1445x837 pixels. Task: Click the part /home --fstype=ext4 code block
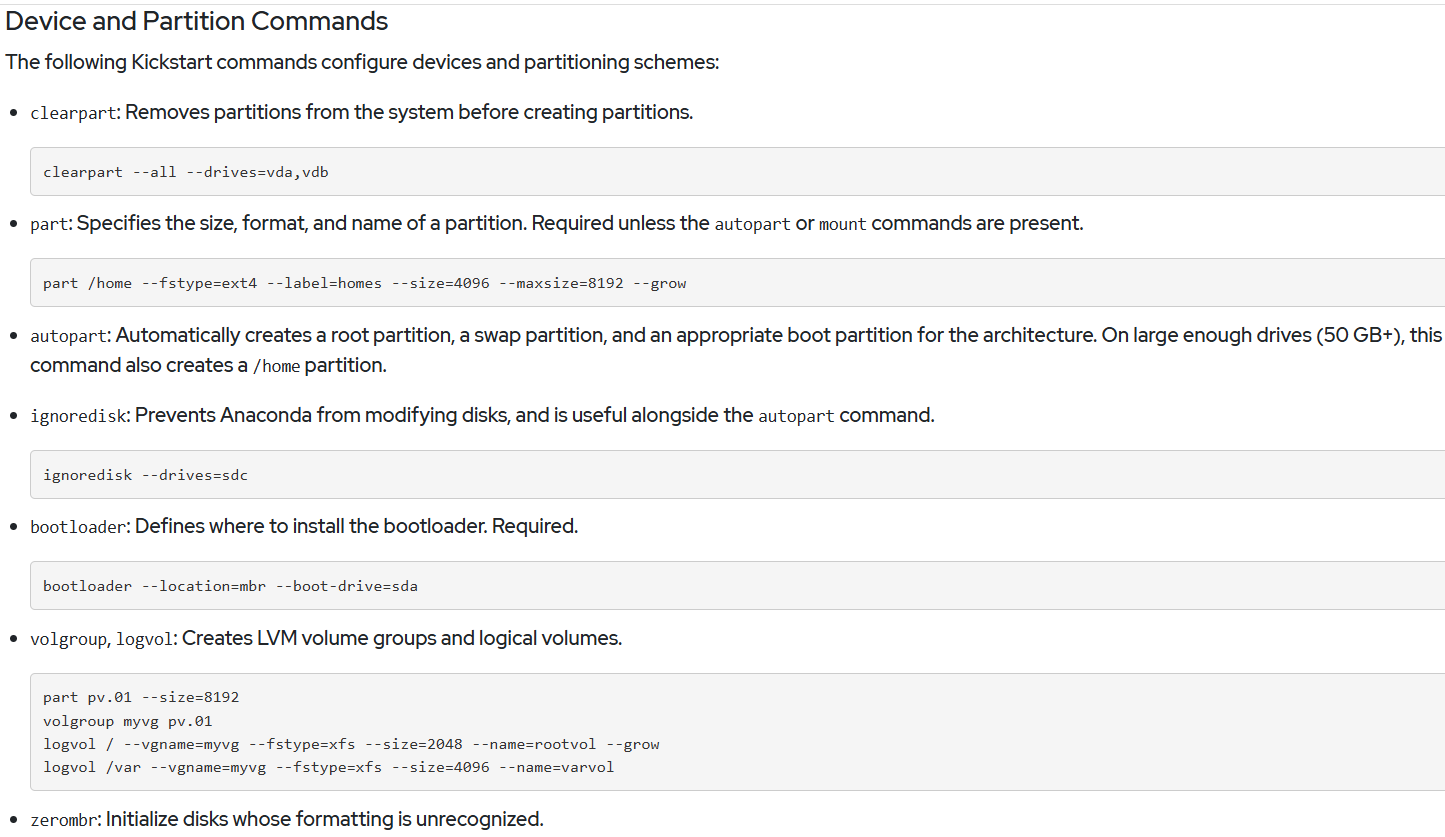737,283
